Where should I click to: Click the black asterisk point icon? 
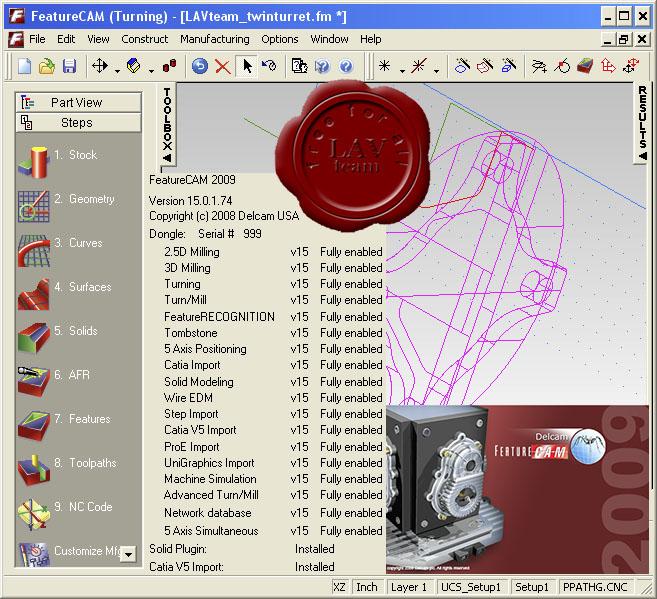click(x=384, y=66)
